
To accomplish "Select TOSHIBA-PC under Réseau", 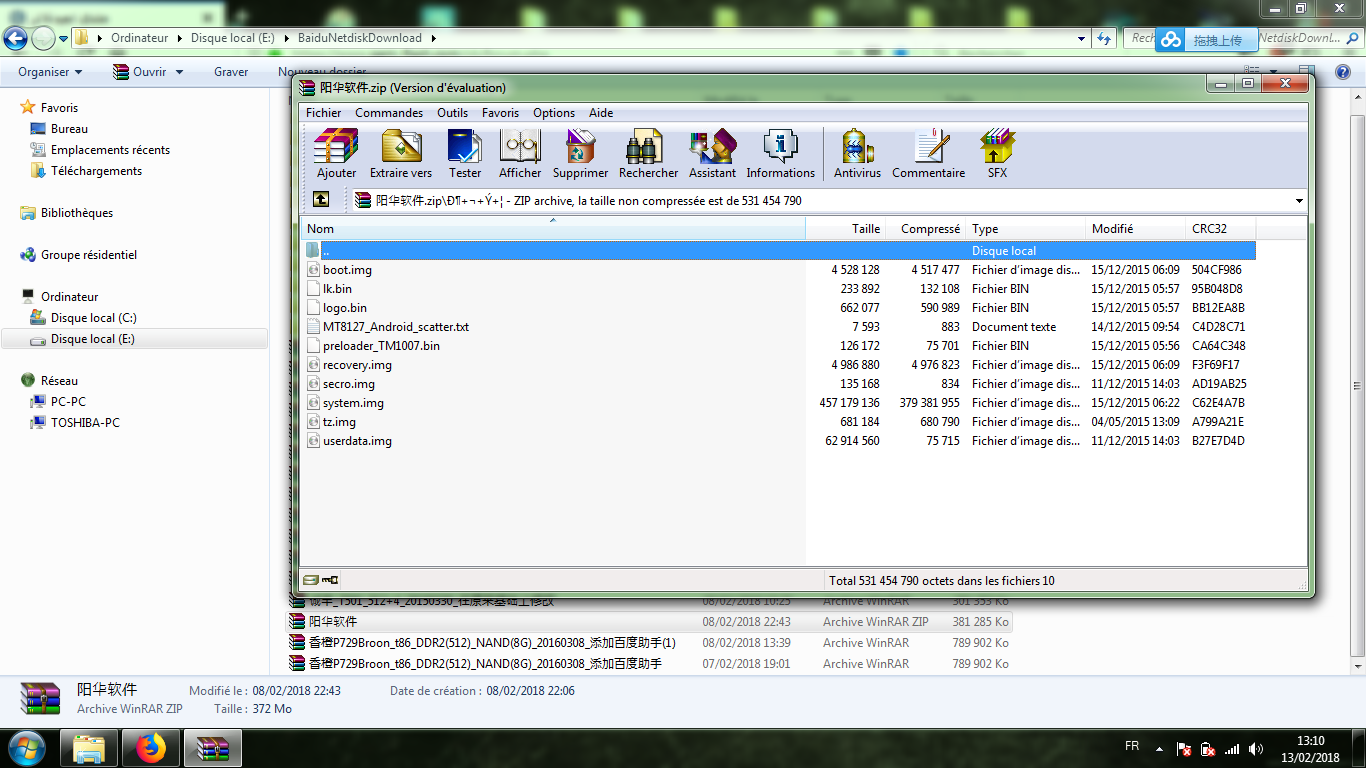I will (x=85, y=423).
